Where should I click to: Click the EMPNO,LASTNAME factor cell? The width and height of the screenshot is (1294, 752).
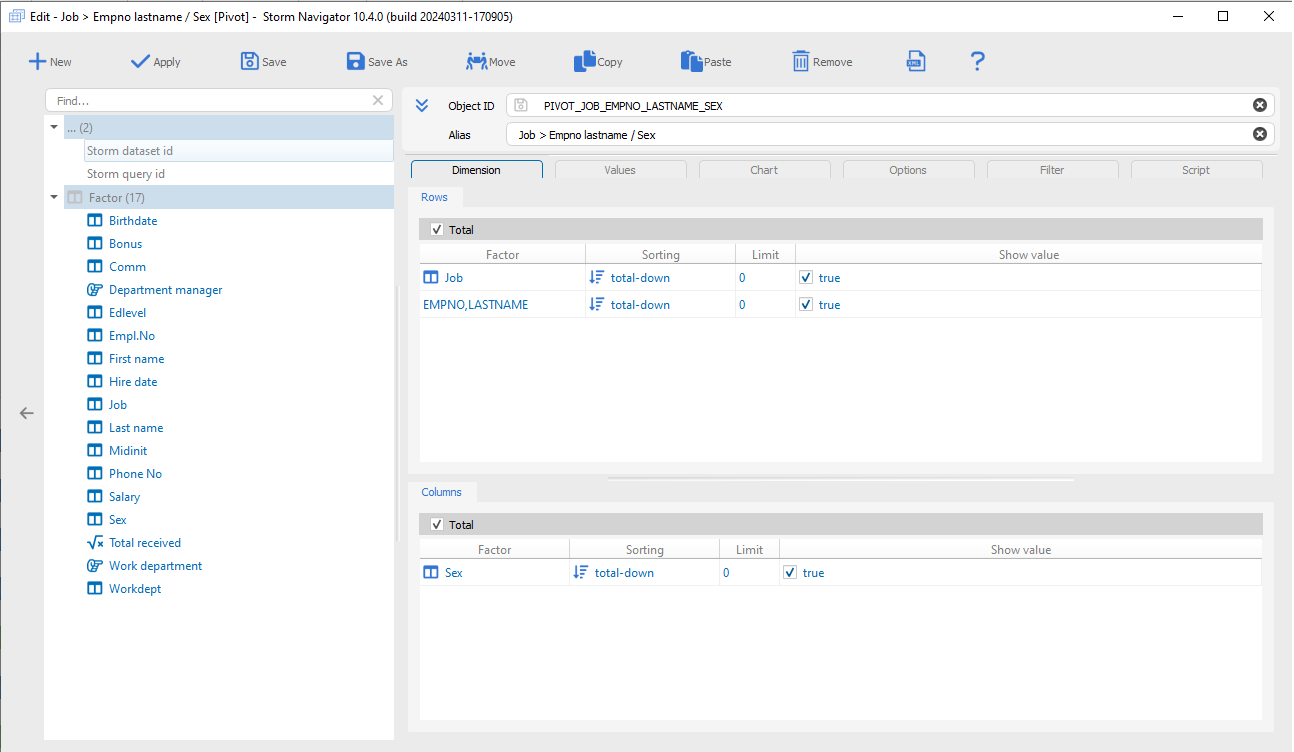[502, 305]
